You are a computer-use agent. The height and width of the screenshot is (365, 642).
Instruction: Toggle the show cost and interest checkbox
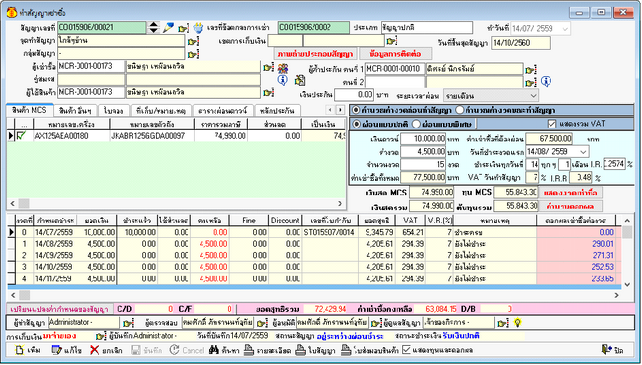(x=406, y=350)
